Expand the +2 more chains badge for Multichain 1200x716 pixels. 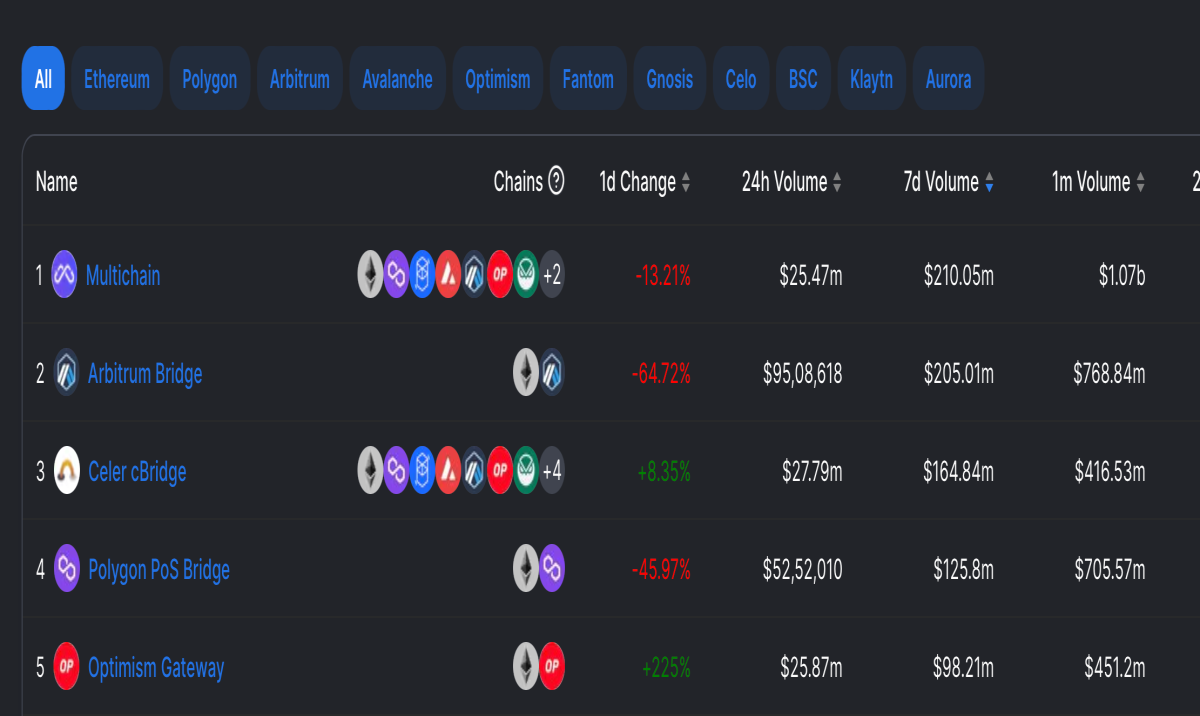552,275
